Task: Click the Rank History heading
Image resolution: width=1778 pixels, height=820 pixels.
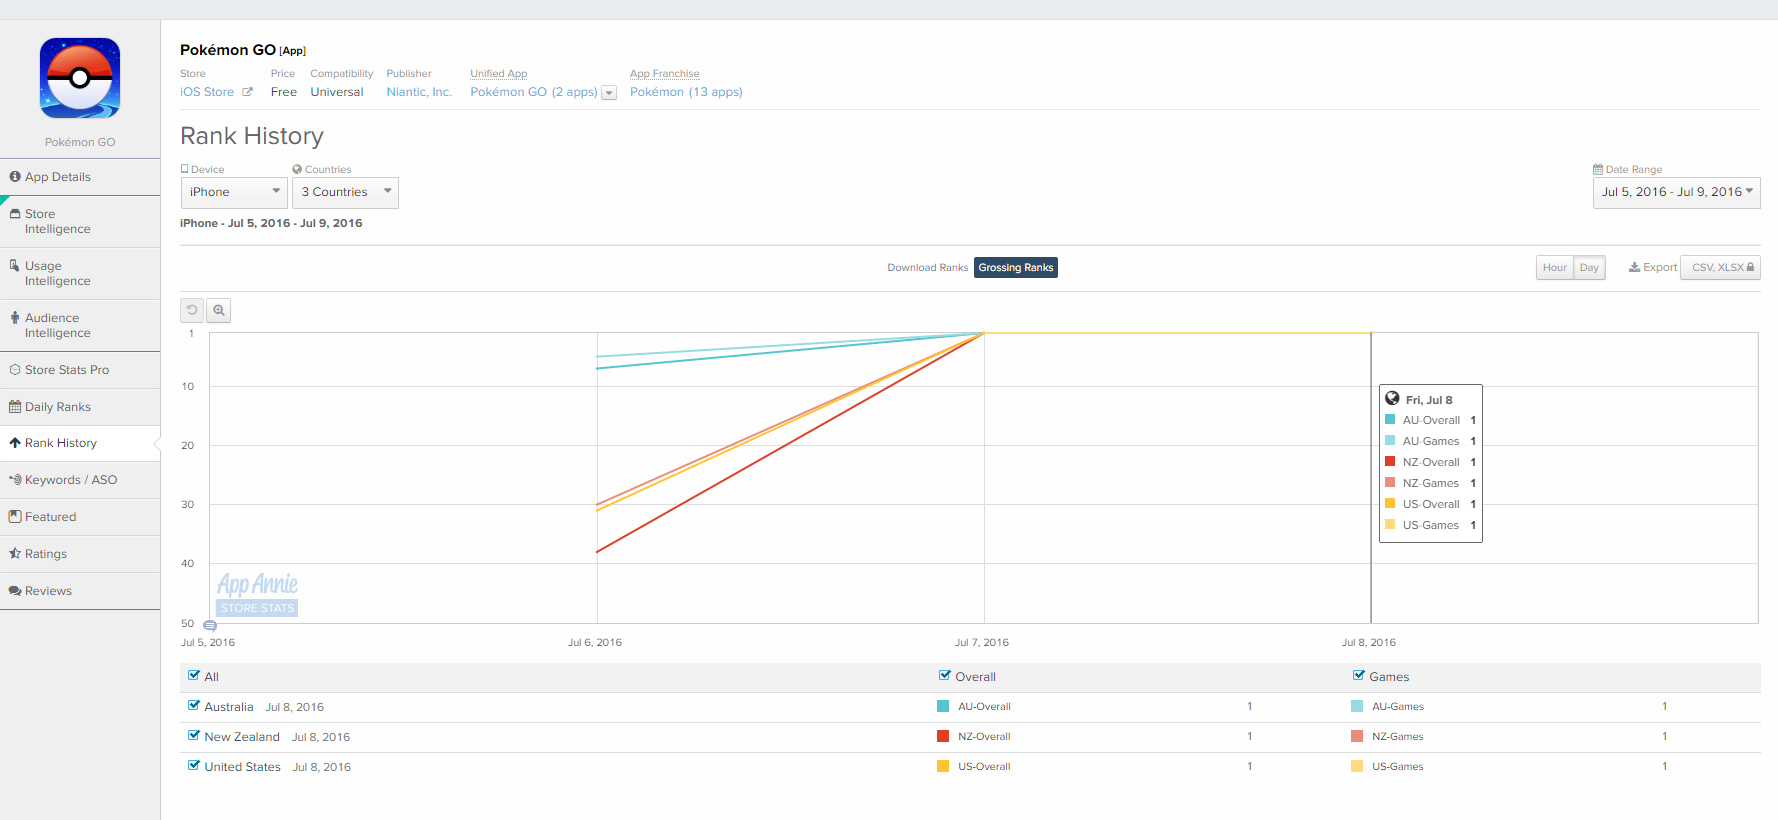Action: click(x=252, y=136)
